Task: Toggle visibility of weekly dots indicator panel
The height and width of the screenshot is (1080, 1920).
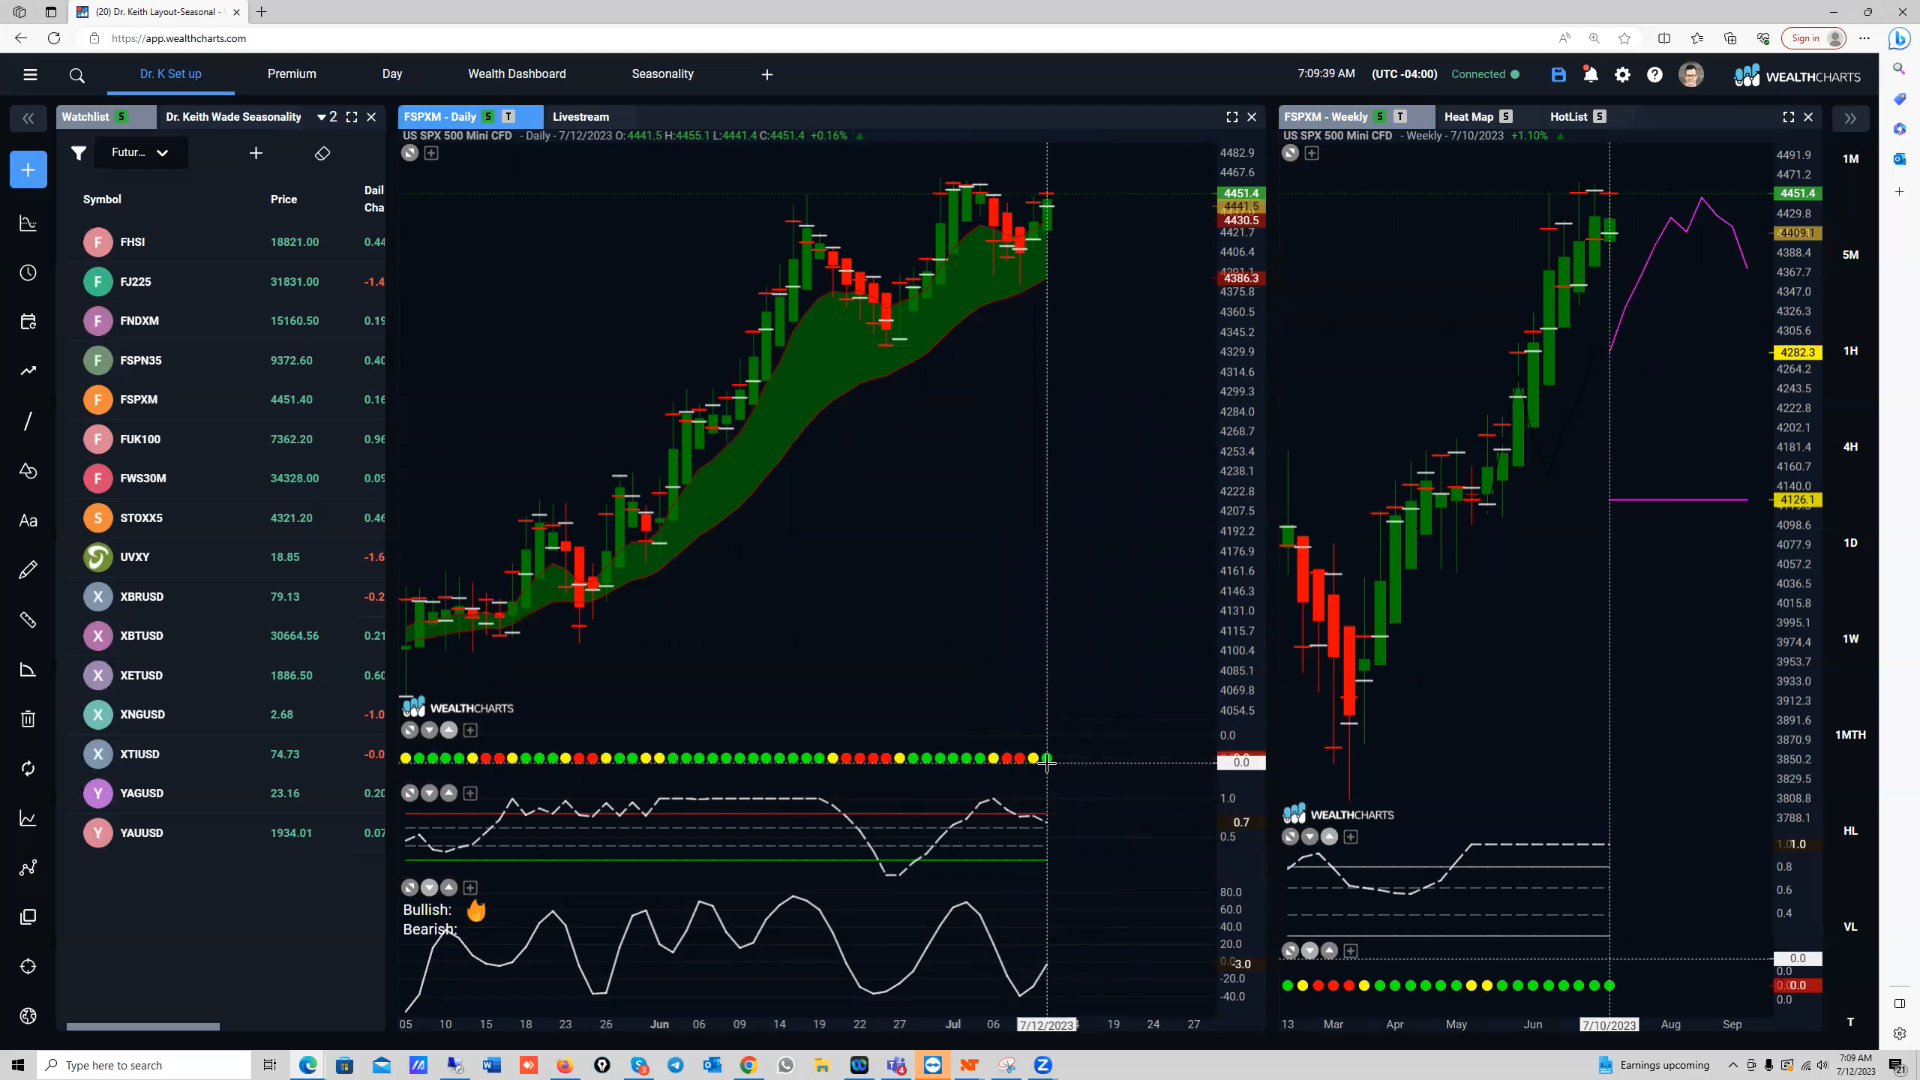Action: 1291,951
